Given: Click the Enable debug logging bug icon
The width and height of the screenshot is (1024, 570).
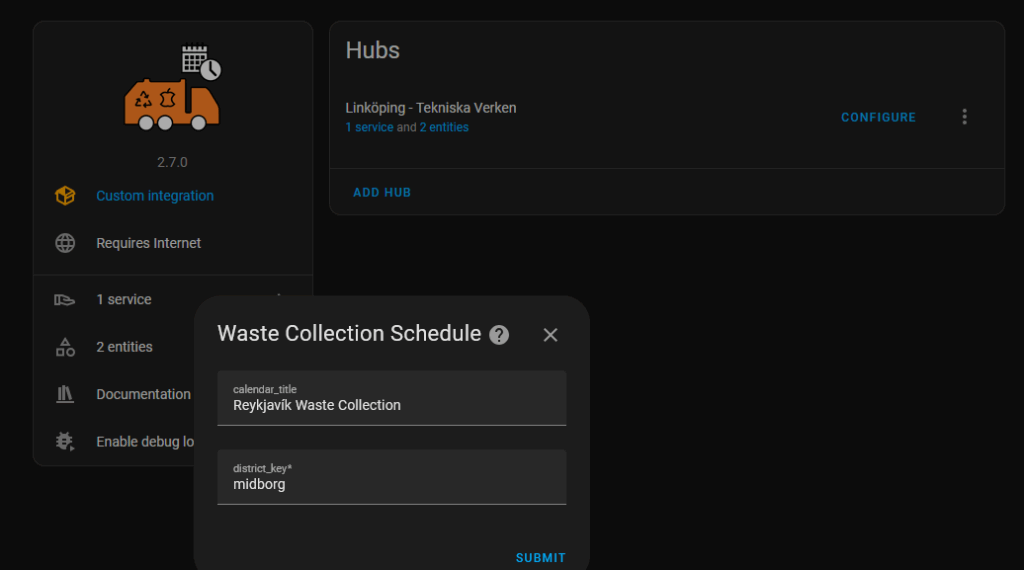Looking at the screenshot, I should [65, 441].
